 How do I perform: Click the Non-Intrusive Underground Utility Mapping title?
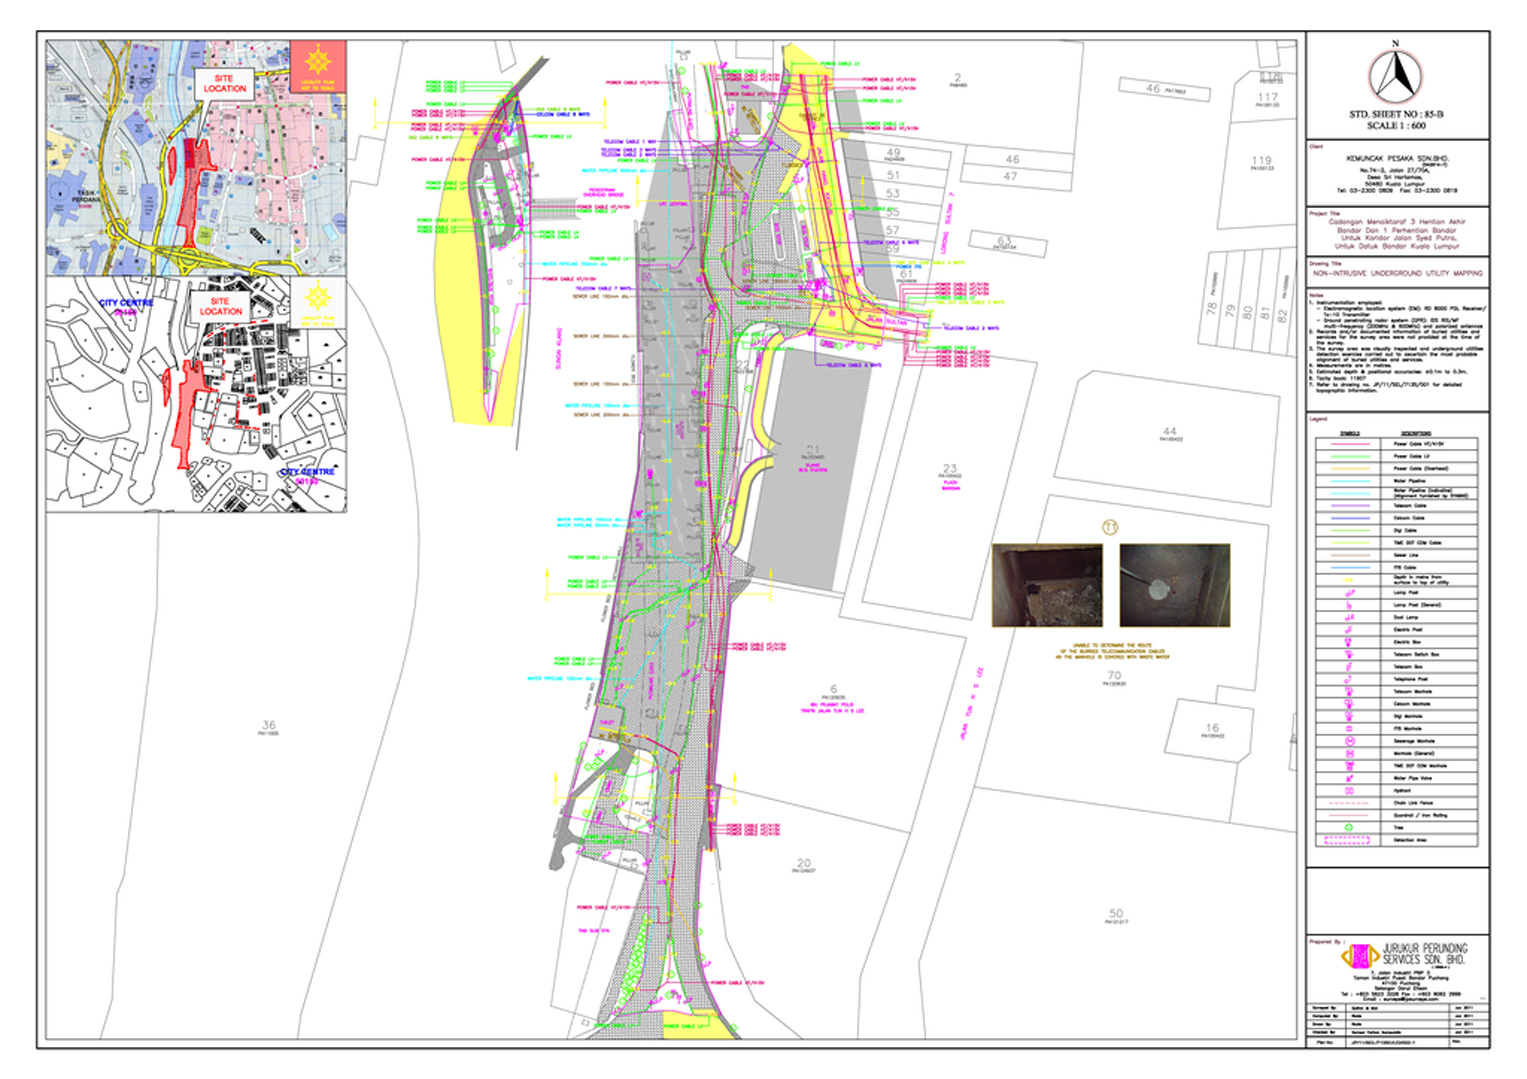1397,273
